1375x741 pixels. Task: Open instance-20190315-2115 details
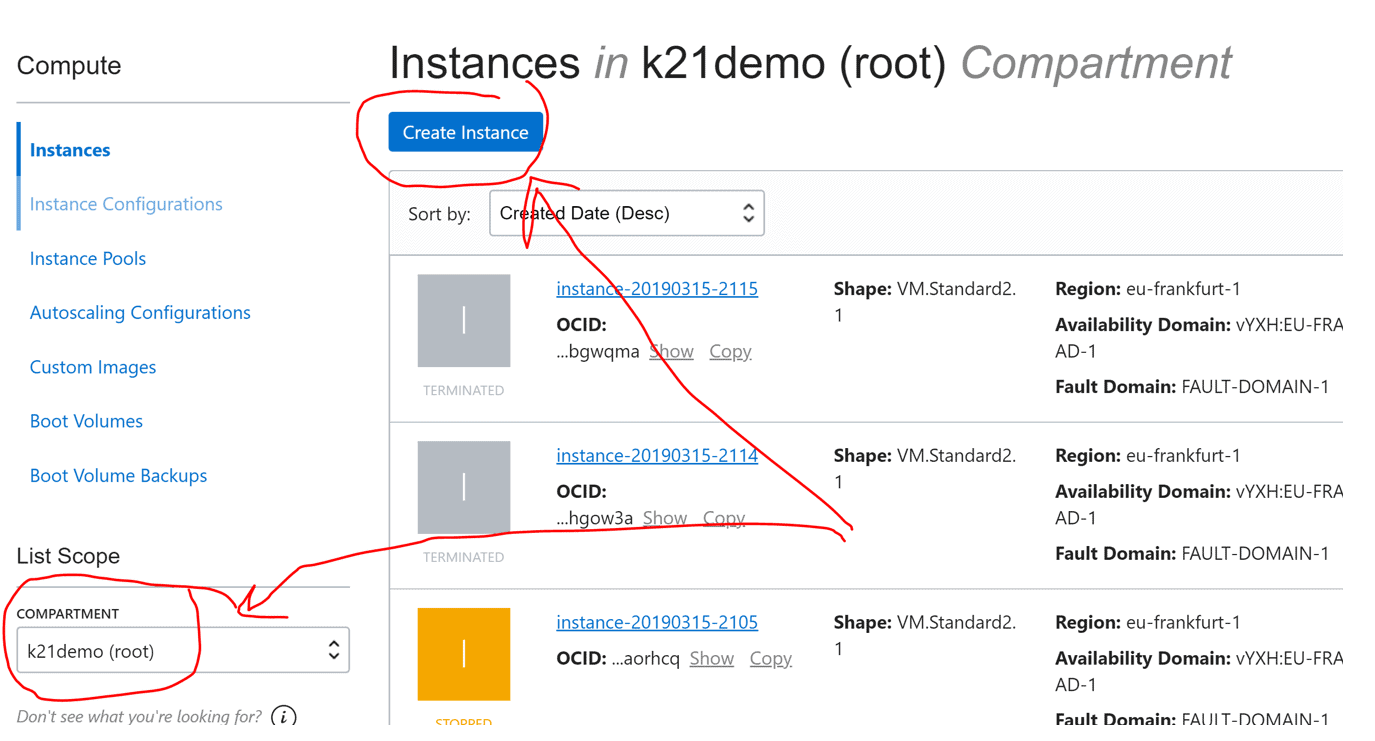click(x=657, y=288)
